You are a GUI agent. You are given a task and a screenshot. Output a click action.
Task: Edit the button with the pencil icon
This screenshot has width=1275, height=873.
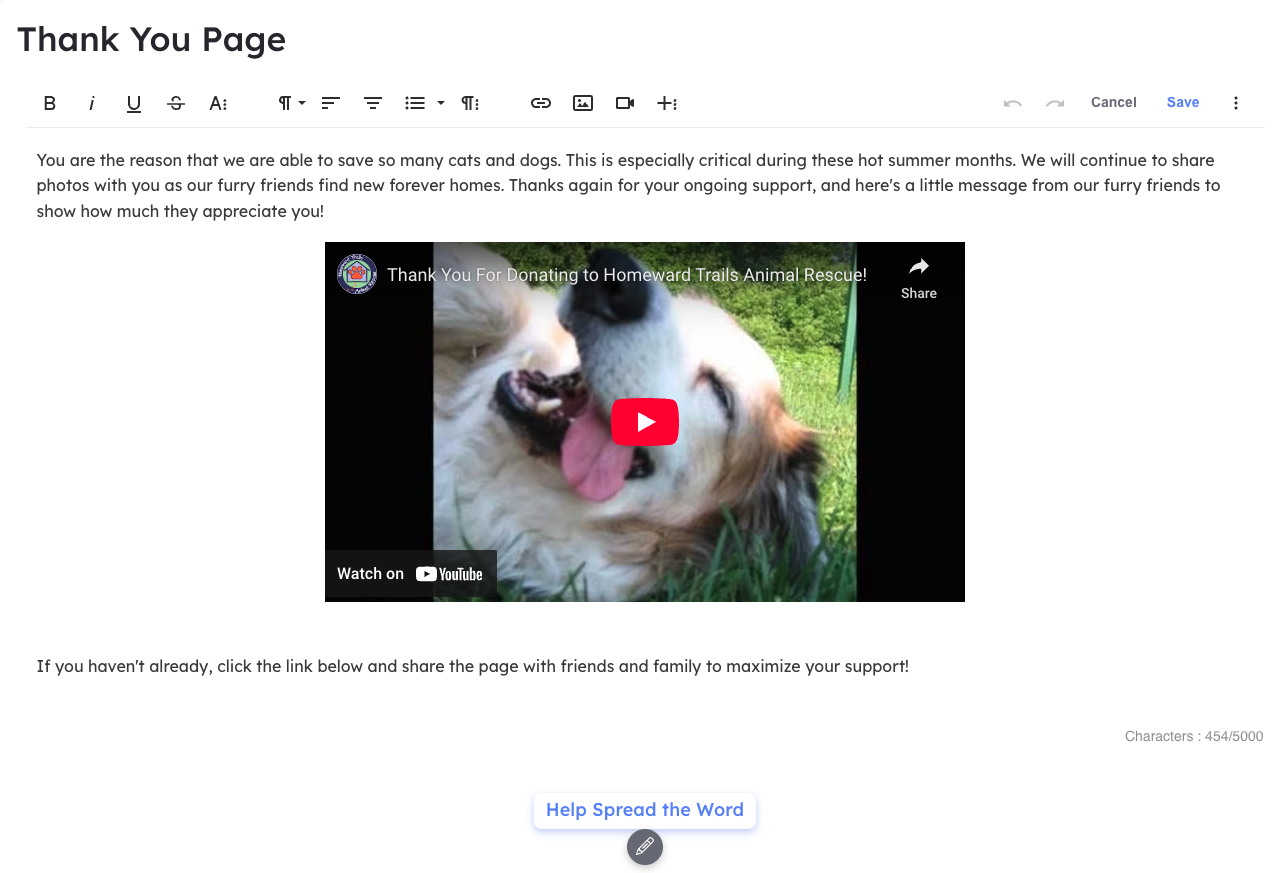pos(645,847)
